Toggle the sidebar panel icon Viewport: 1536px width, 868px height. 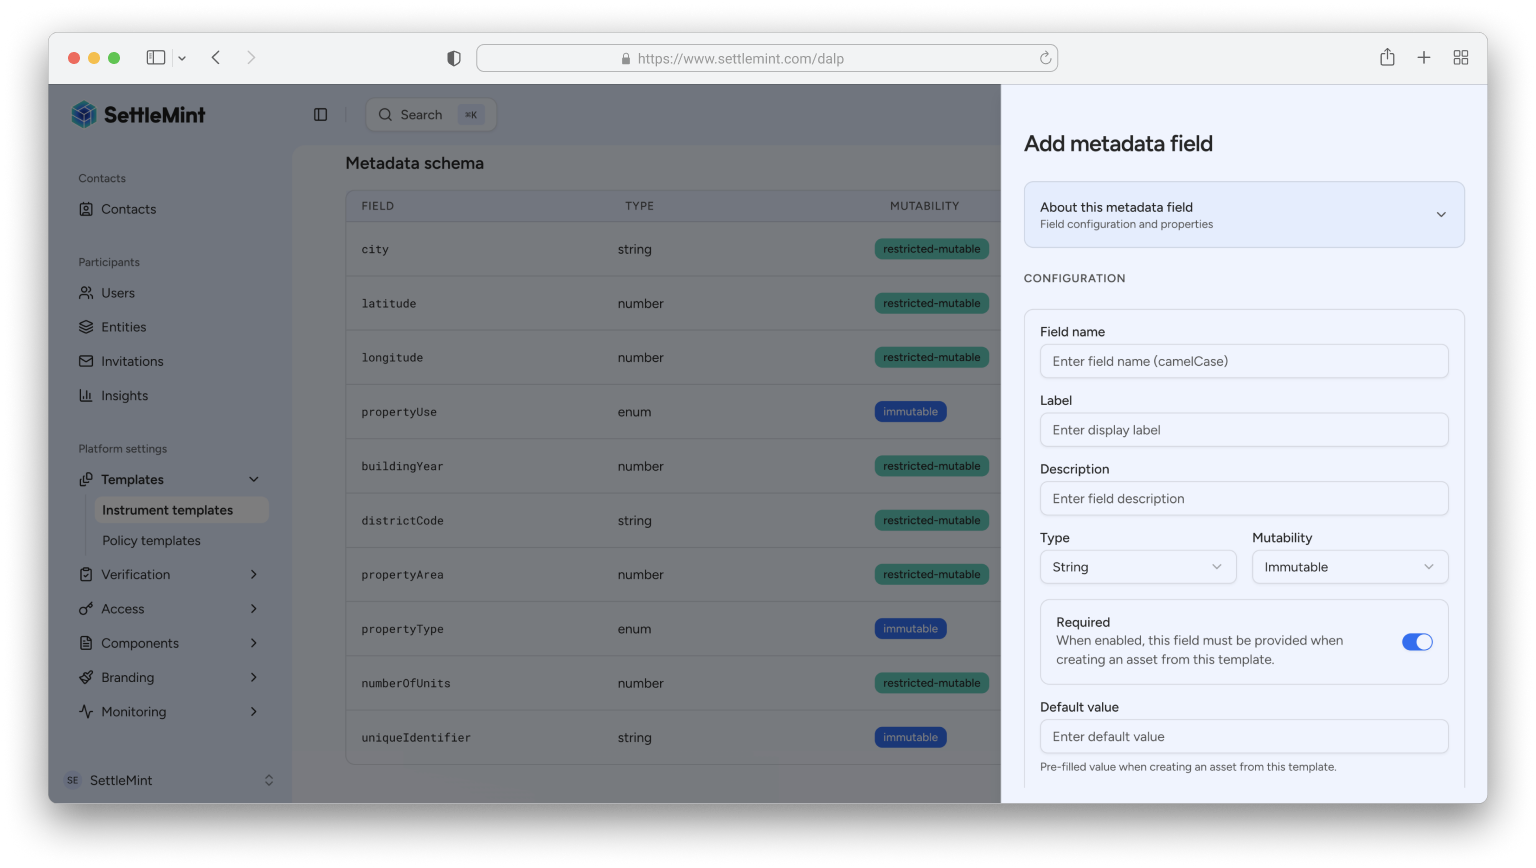(x=320, y=115)
